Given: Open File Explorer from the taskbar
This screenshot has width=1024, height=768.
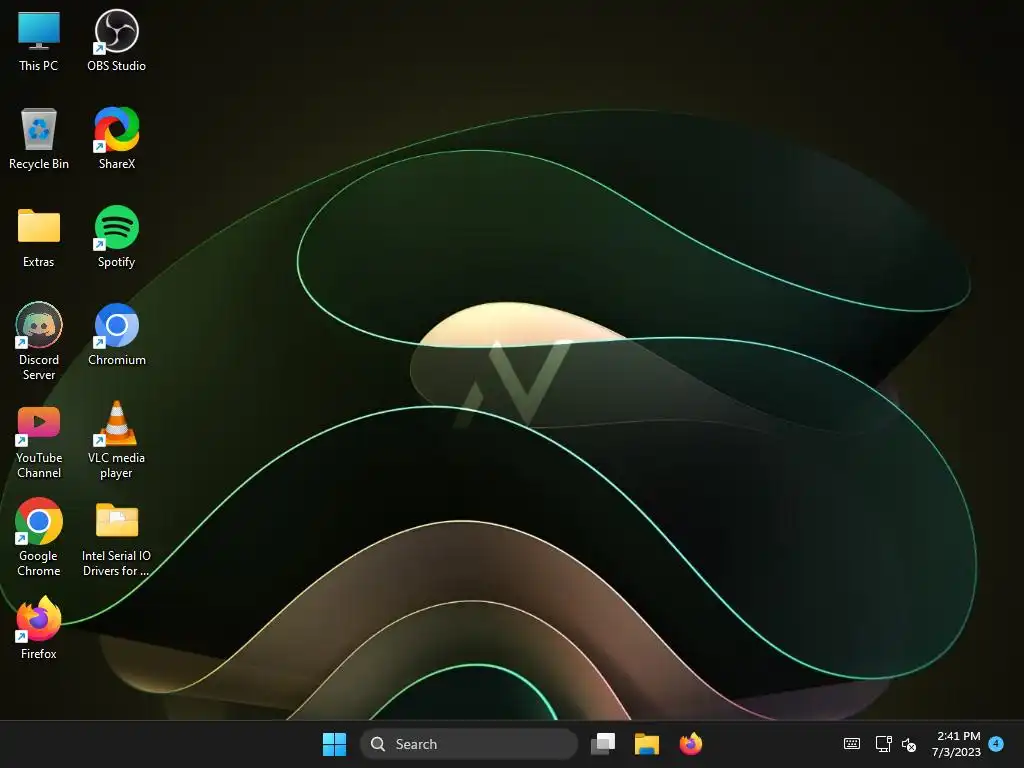Looking at the screenshot, I should pos(647,744).
